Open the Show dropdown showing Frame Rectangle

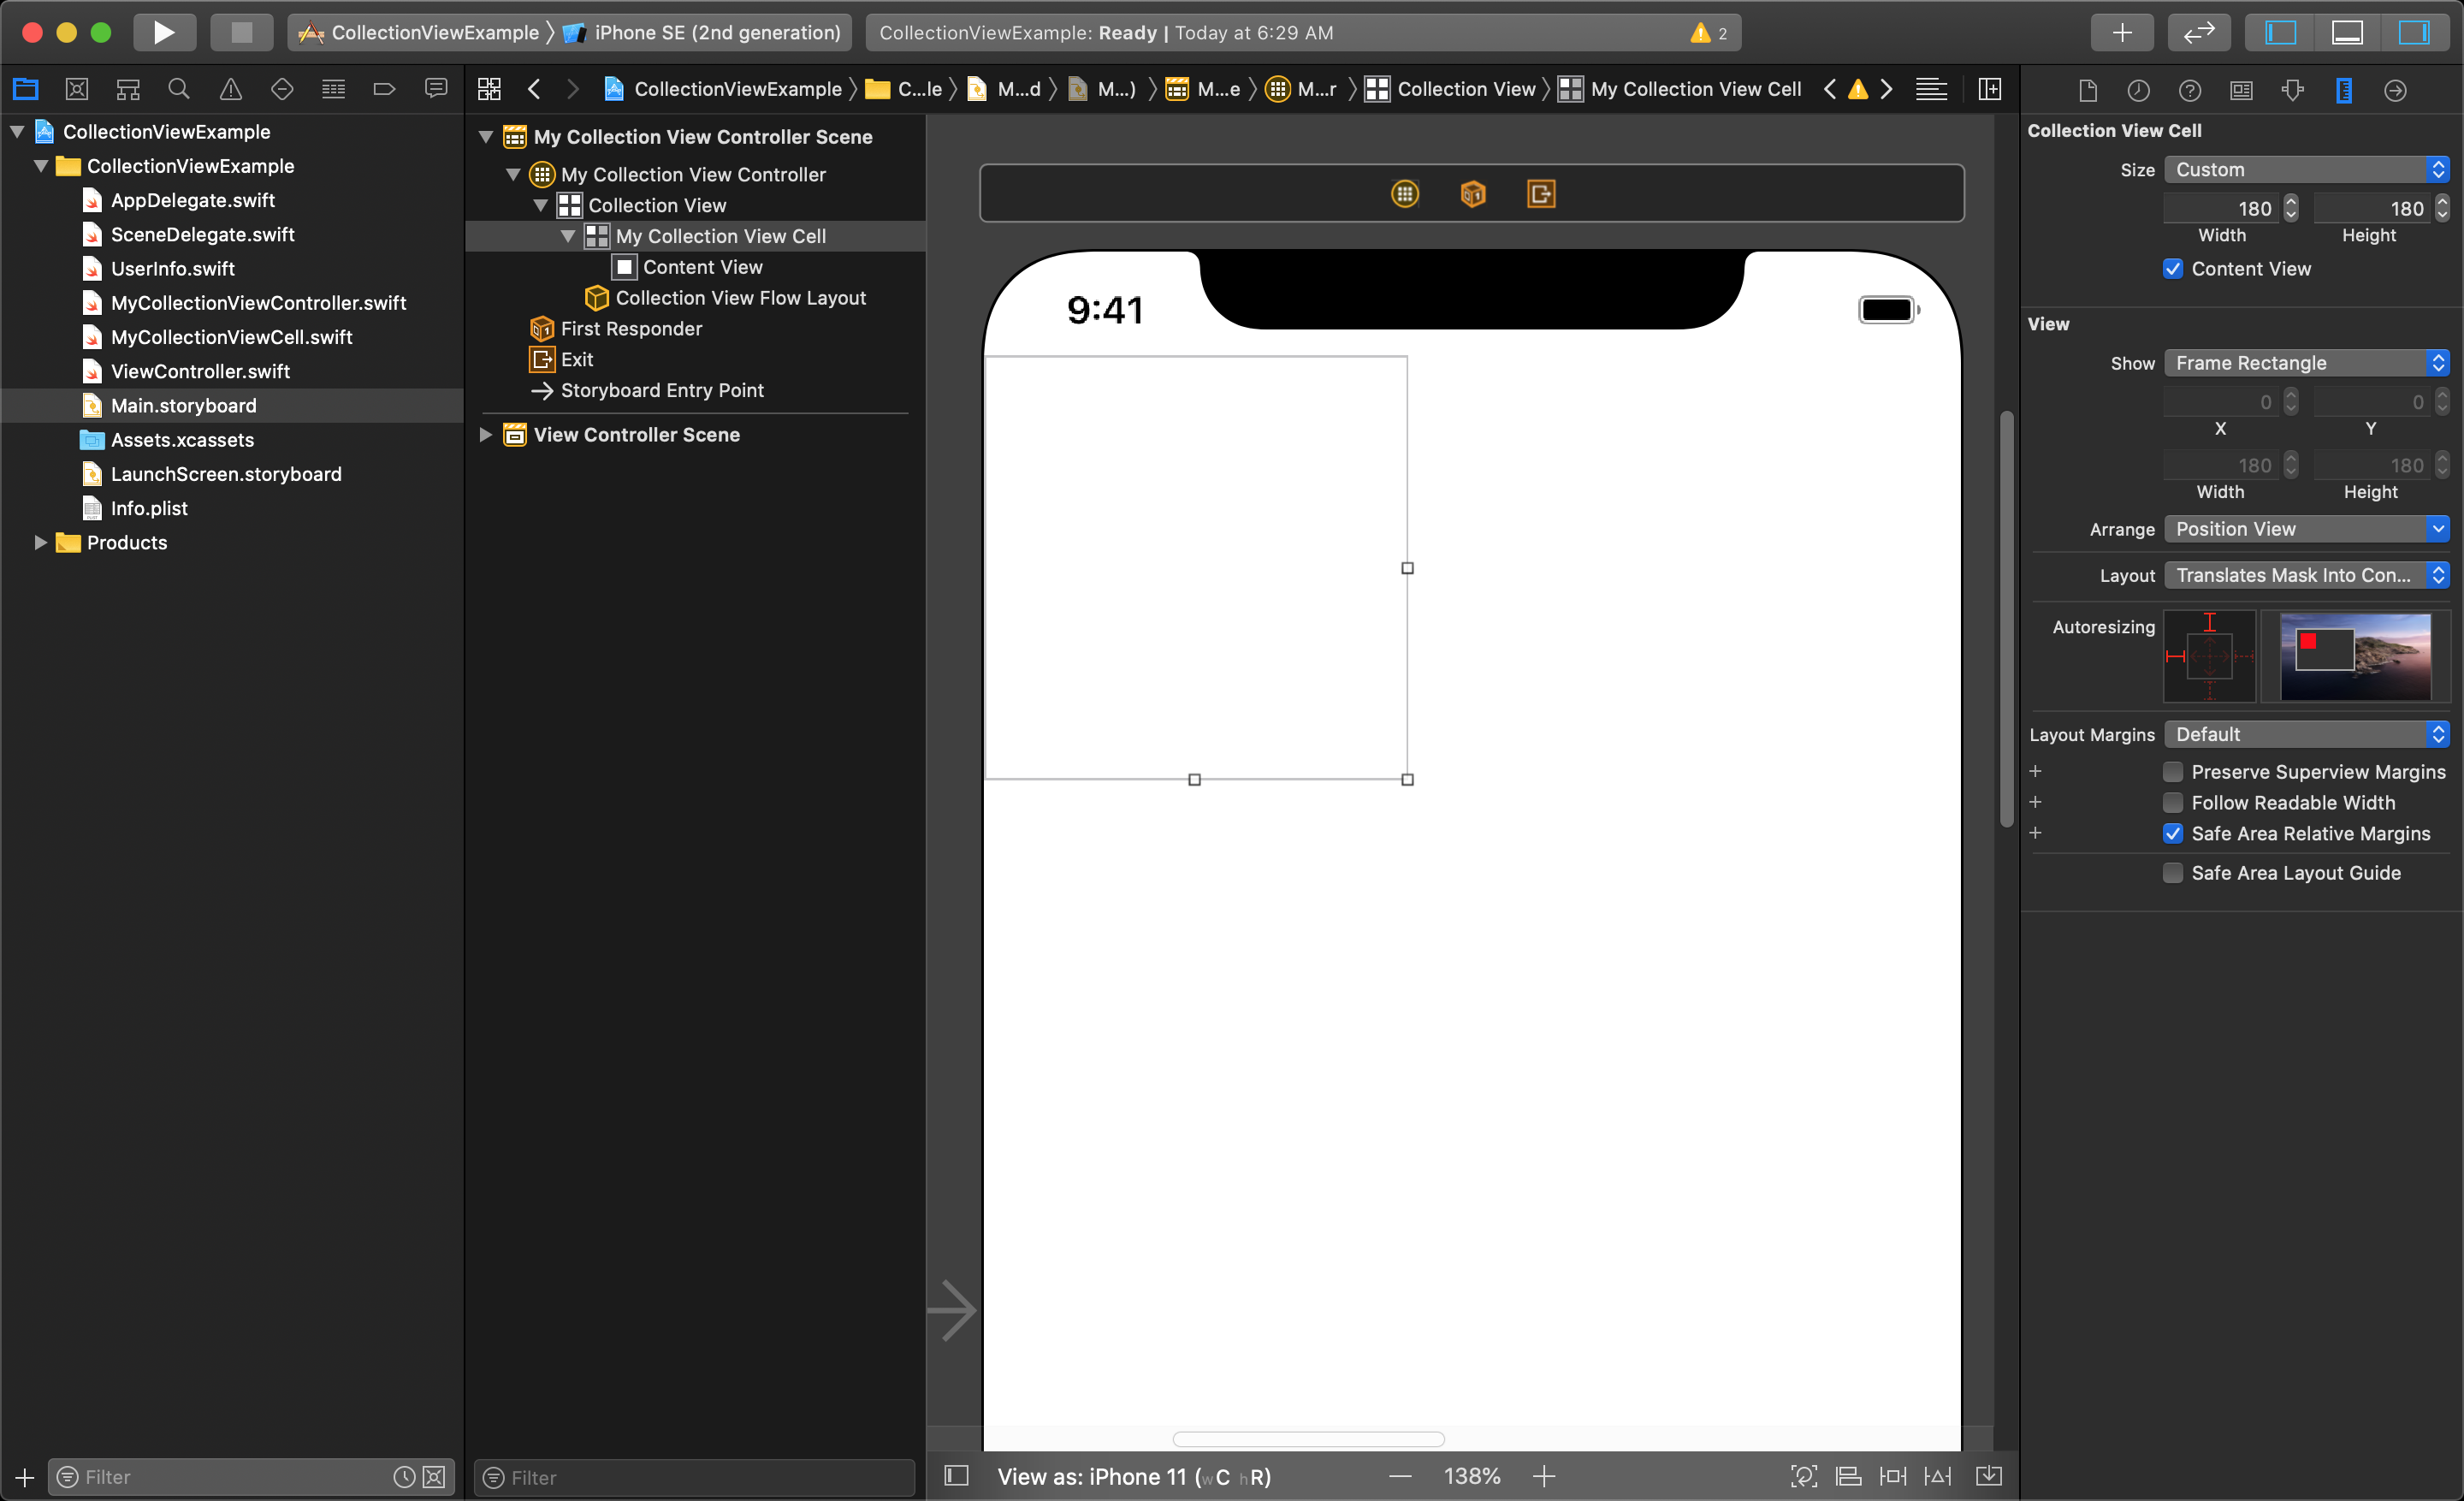pos(2304,363)
